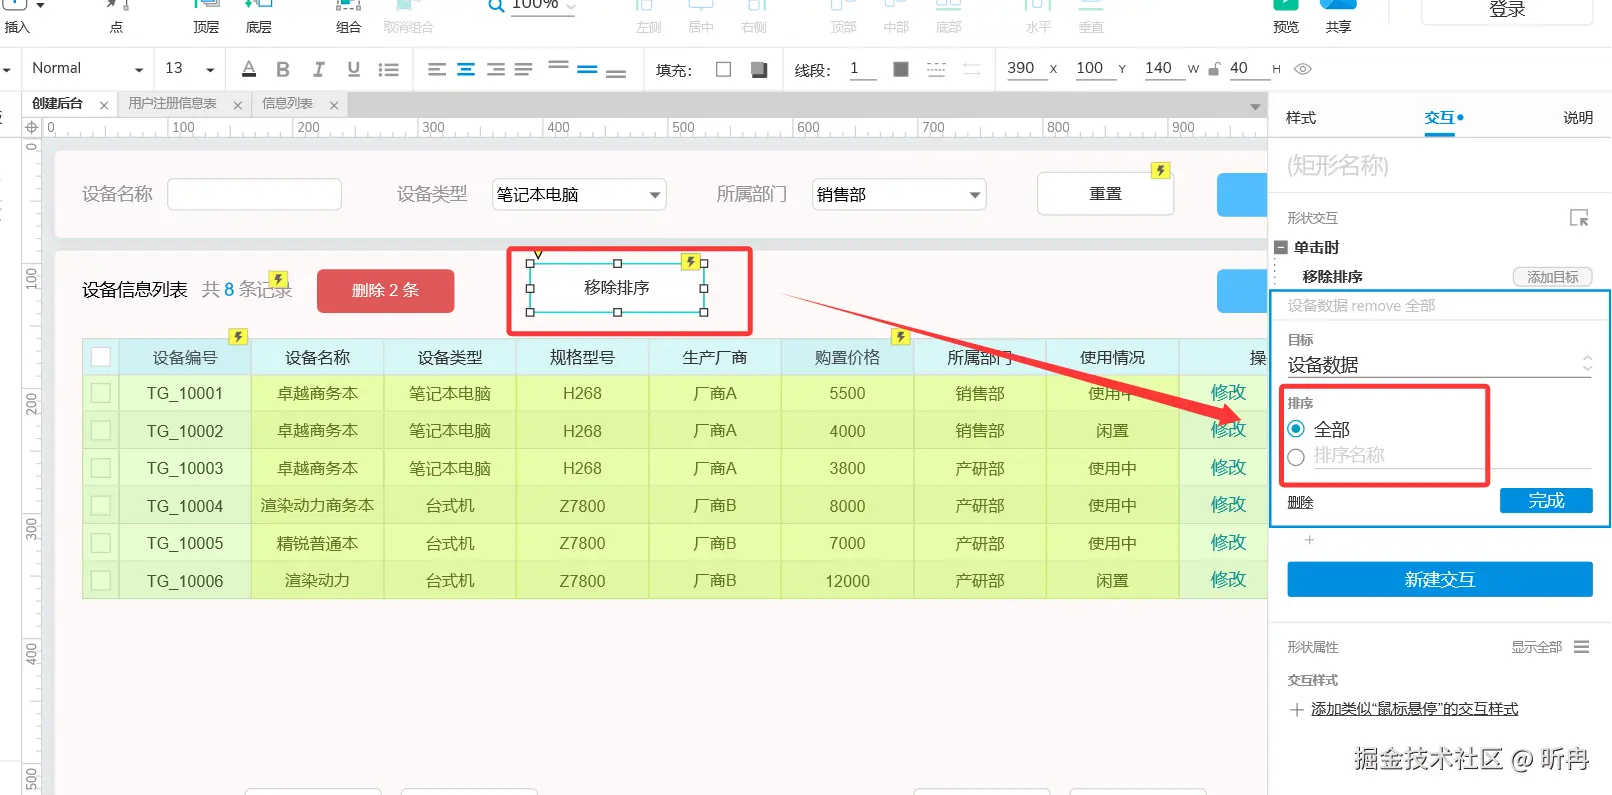Select the 全部 sort radio button
This screenshot has height=795, width=1612.
point(1296,429)
